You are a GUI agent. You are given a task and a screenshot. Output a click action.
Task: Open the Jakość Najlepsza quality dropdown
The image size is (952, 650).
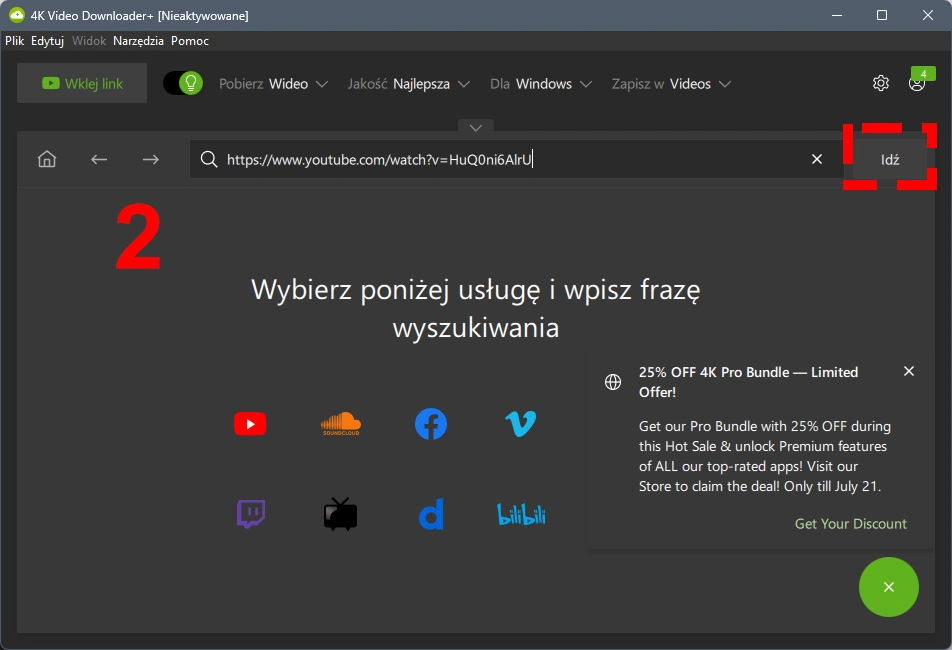click(409, 84)
